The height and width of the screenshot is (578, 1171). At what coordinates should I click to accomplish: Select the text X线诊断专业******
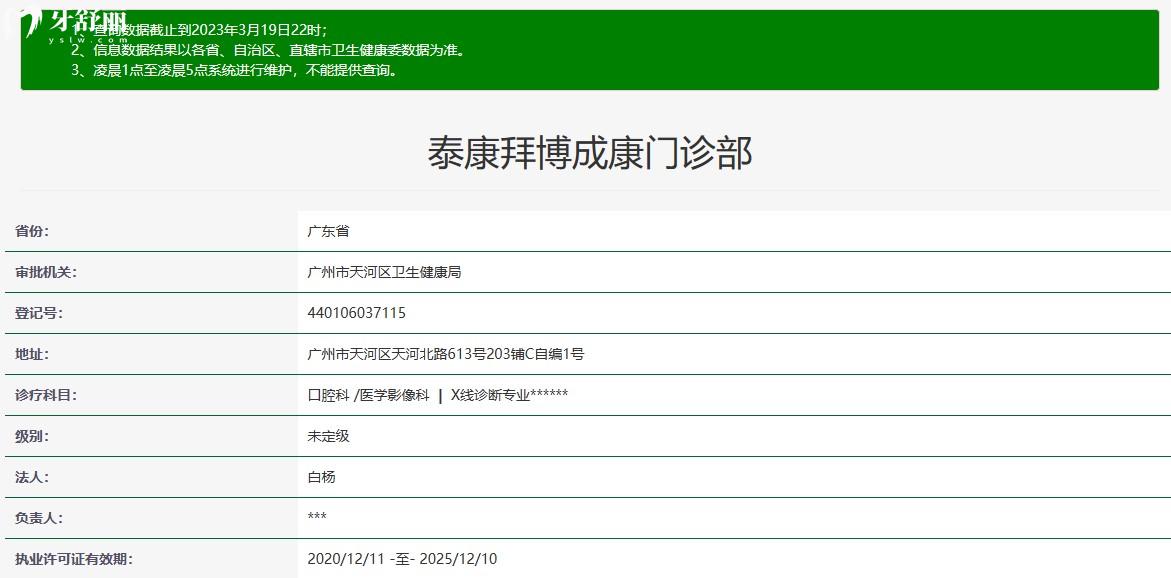509,395
